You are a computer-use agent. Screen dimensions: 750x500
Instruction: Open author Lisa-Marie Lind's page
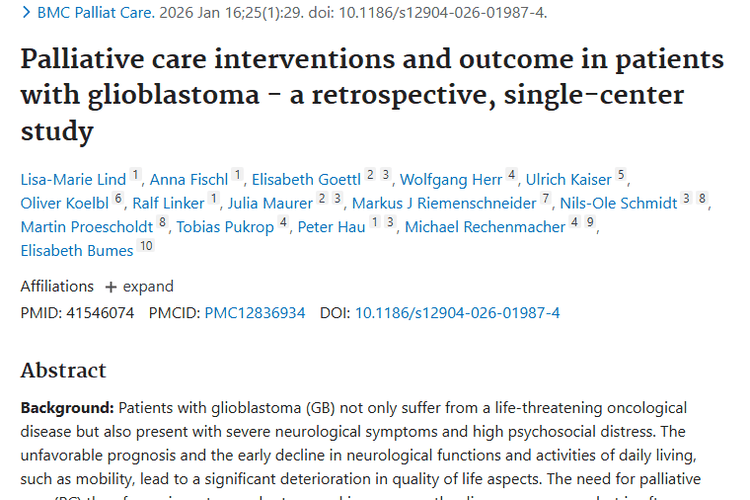(73, 180)
